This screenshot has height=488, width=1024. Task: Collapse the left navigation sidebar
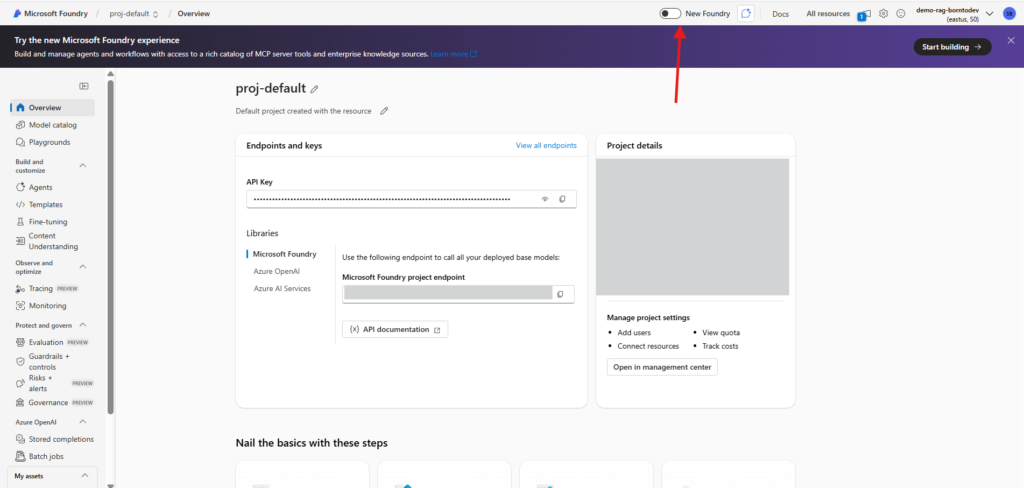click(x=84, y=86)
